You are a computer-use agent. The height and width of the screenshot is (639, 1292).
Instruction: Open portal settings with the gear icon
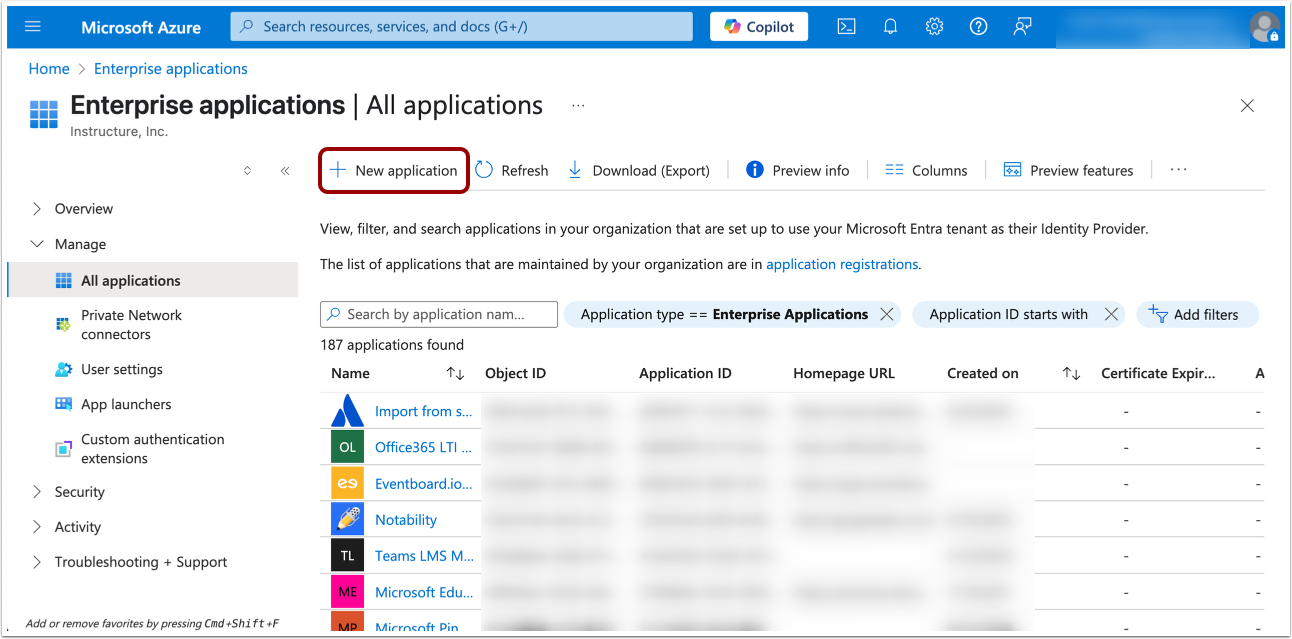(x=934, y=26)
